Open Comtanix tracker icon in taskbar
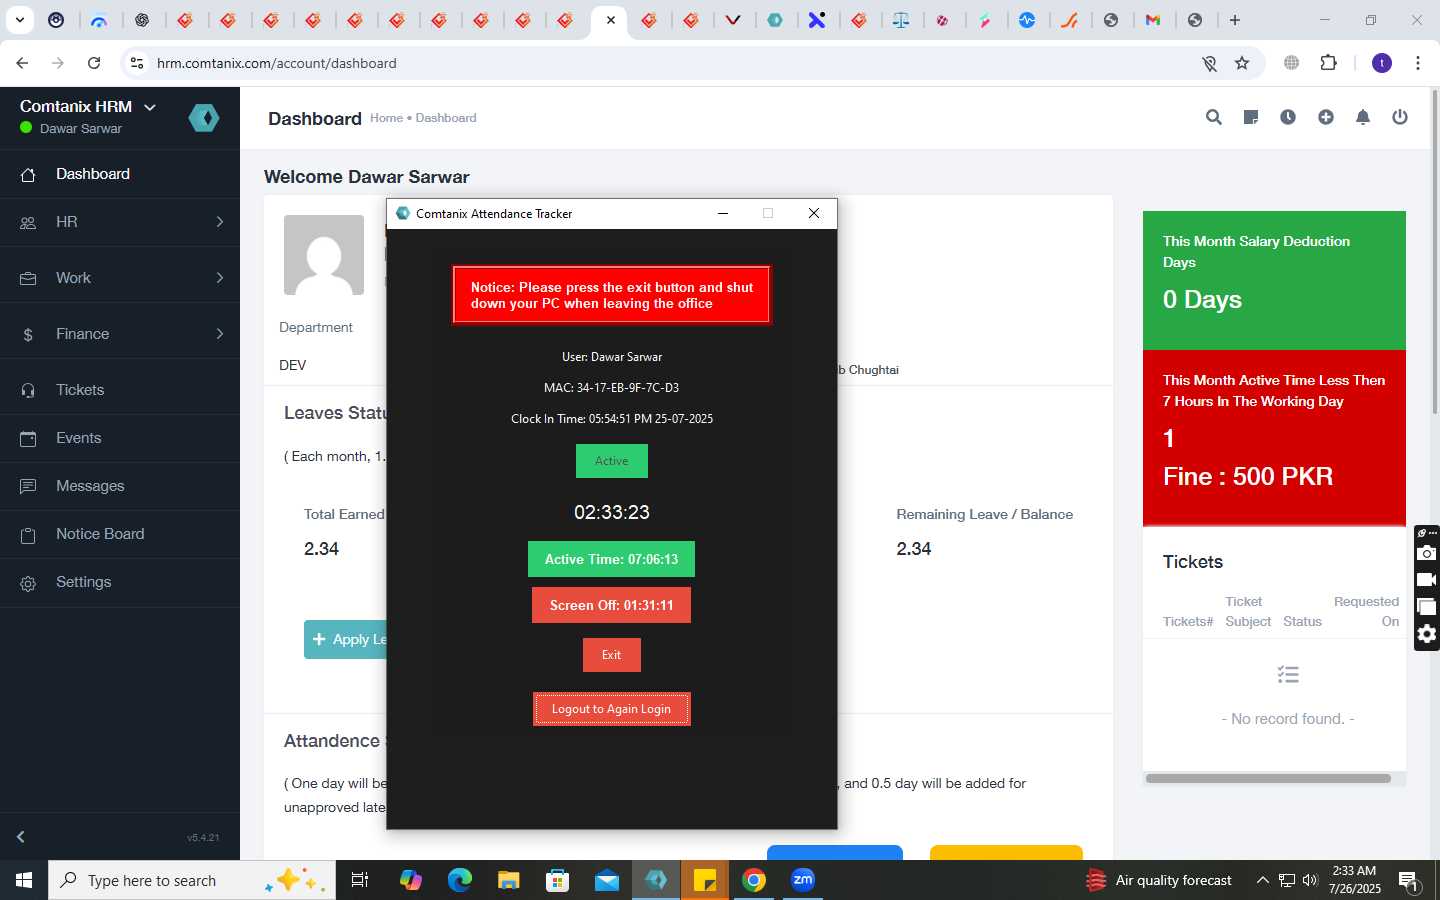This screenshot has height=900, width=1440. pyautogui.click(x=656, y=880)
